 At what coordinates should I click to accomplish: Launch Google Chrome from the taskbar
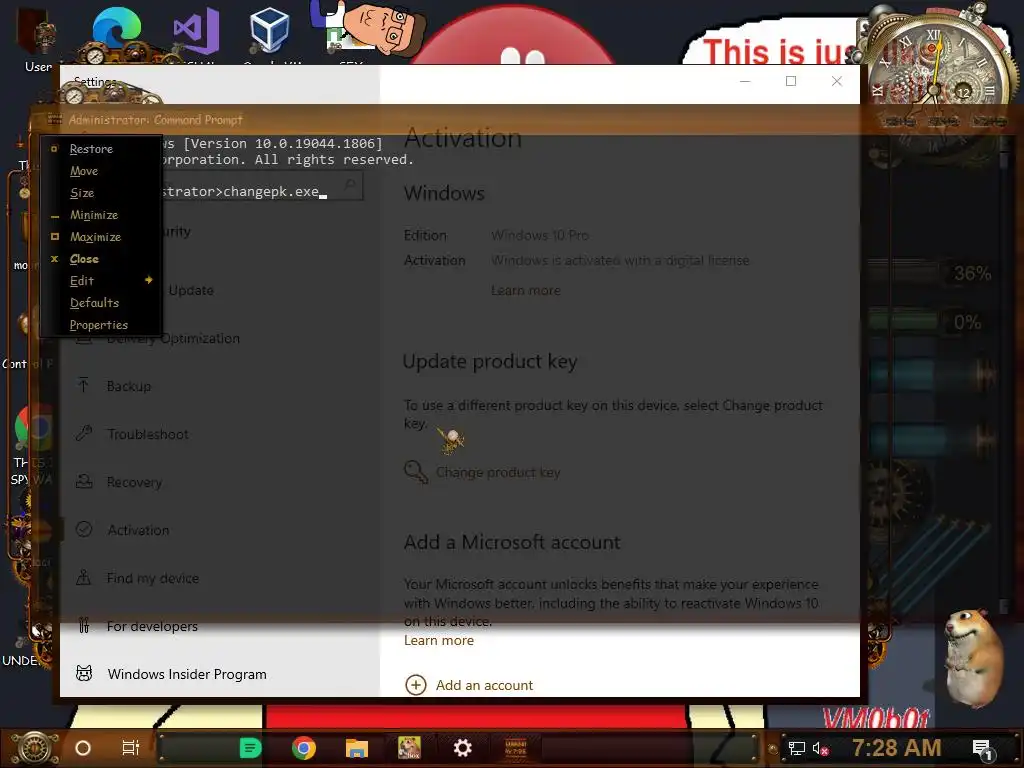tap(304, 748)
